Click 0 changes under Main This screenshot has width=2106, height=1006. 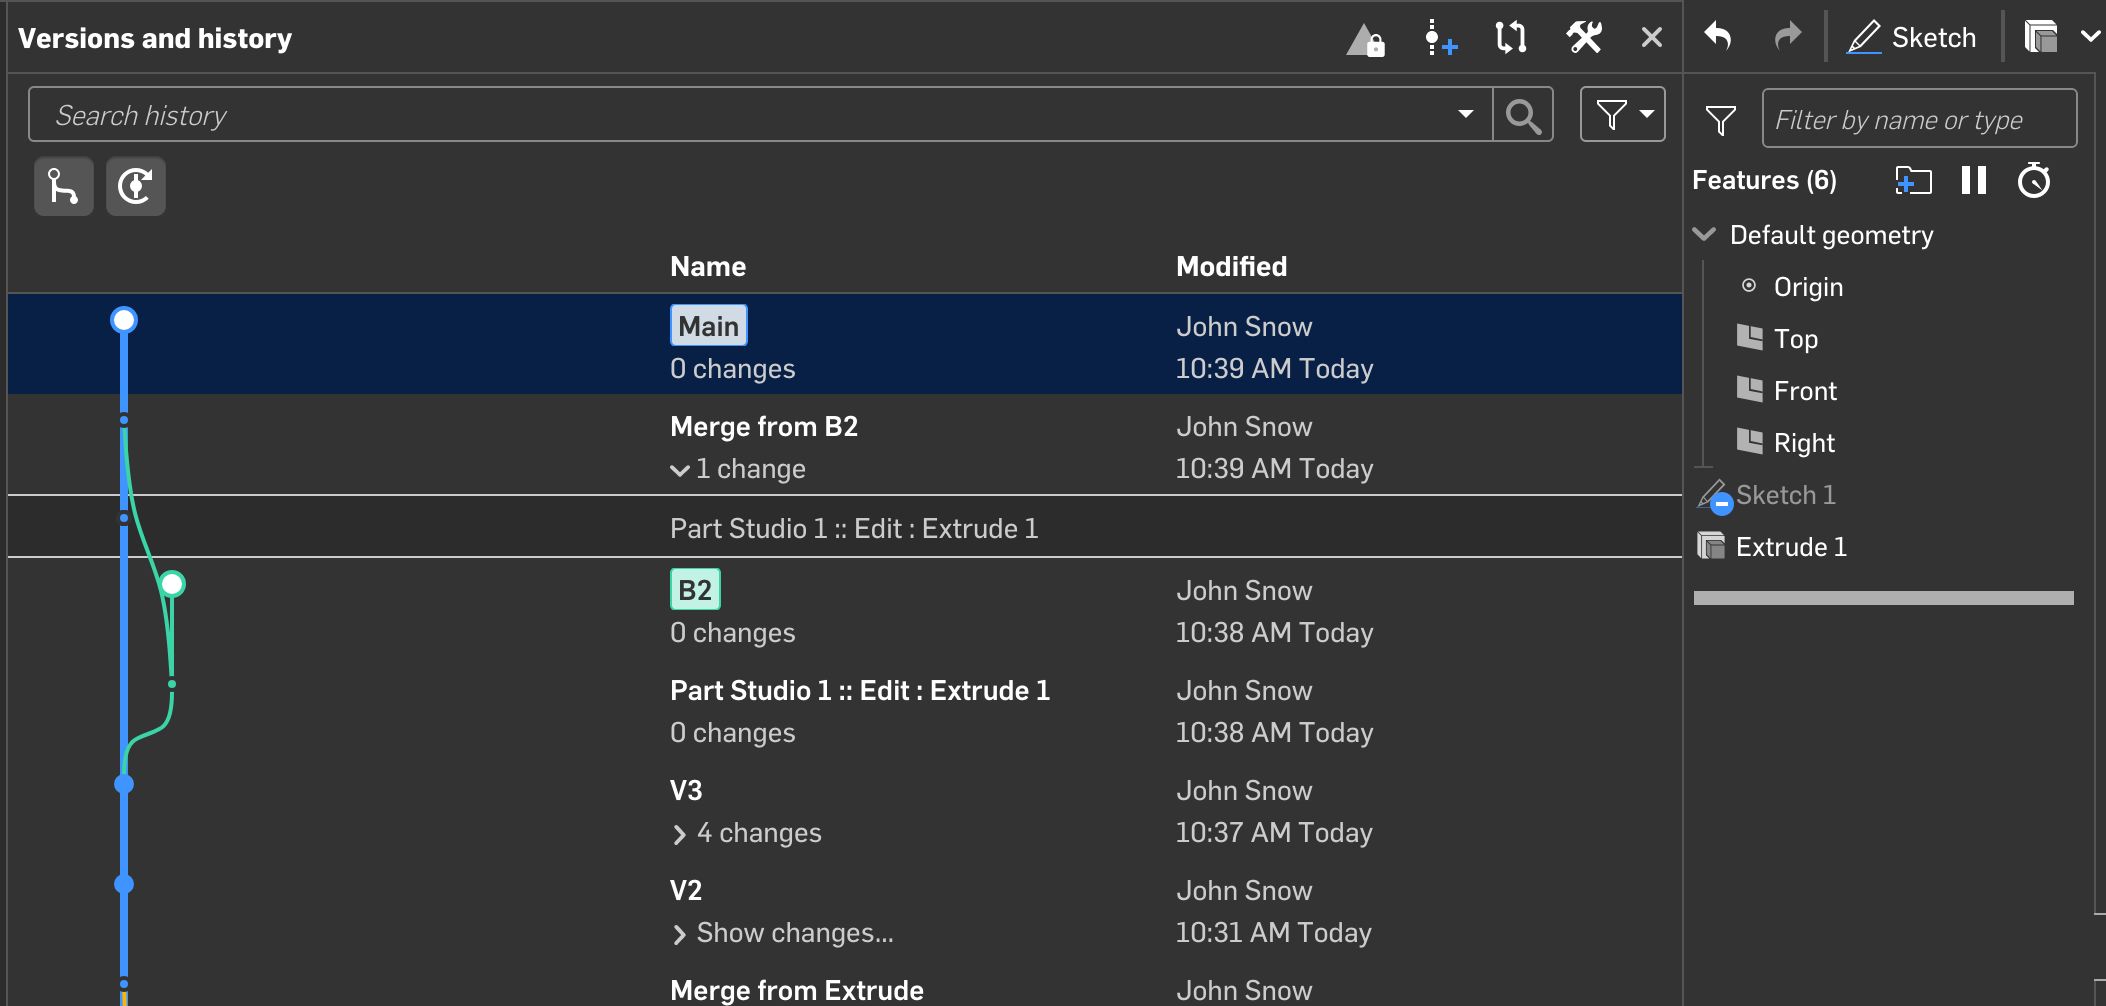pos(732,369)
